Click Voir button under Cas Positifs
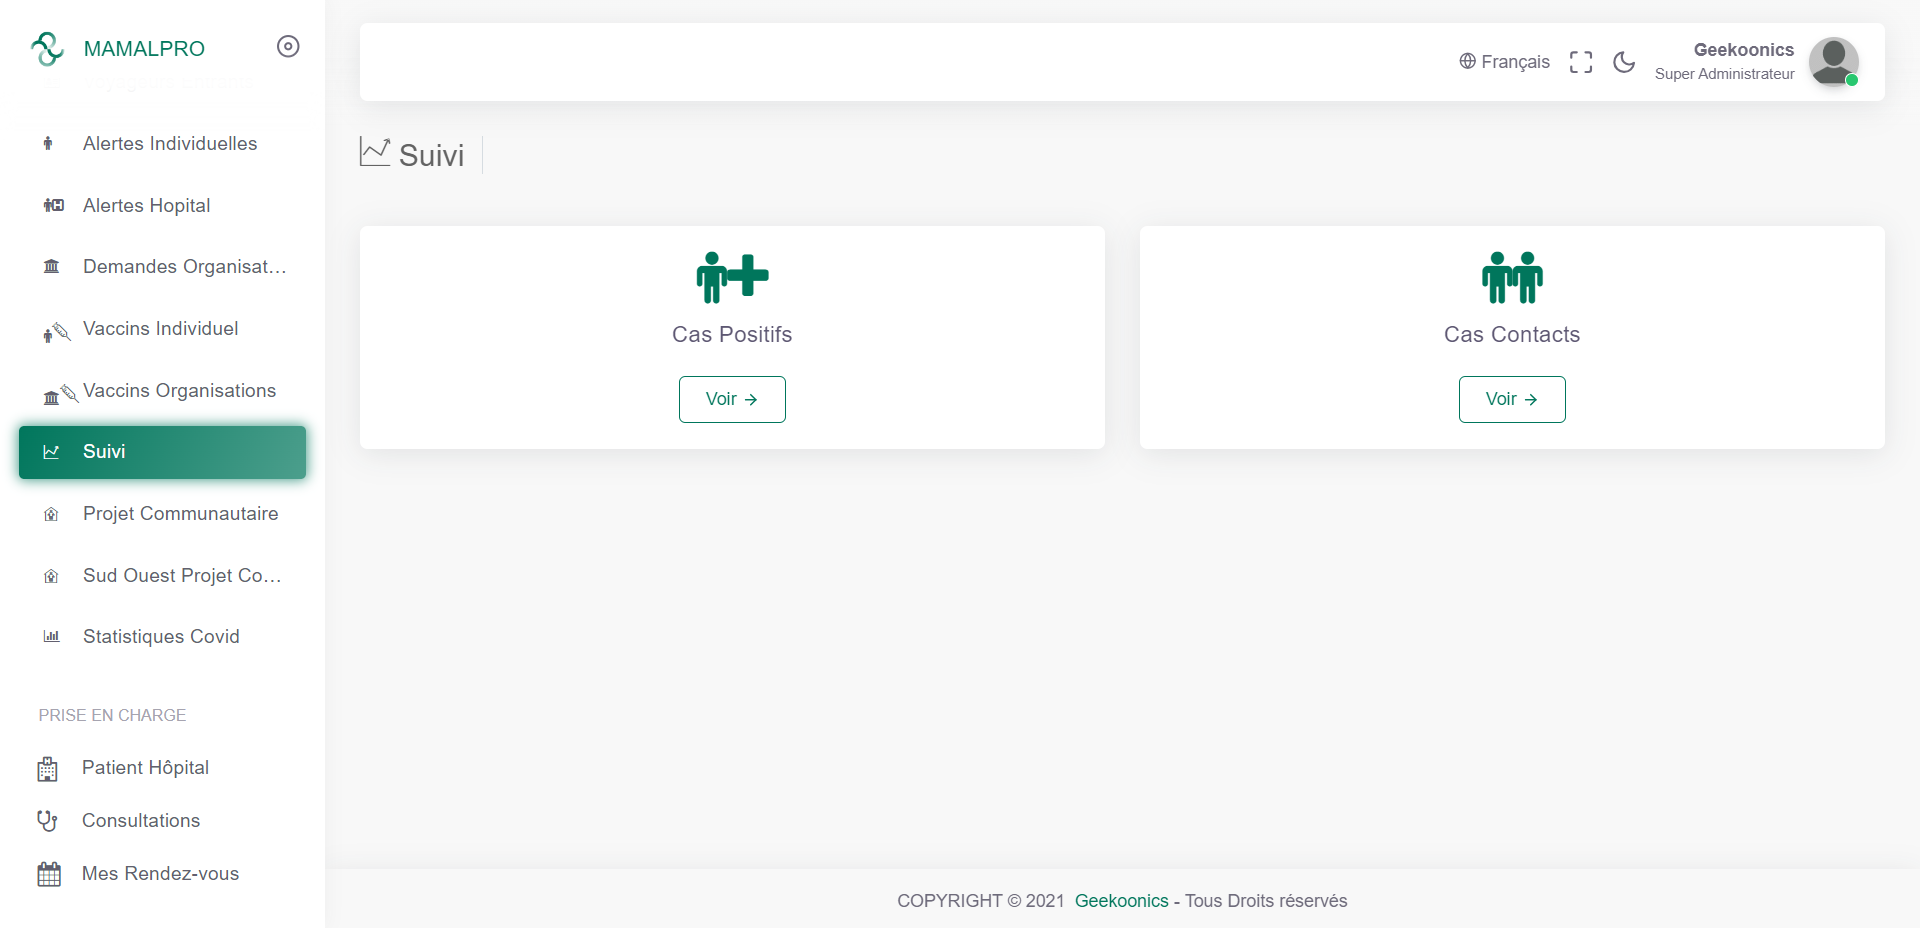Image resolution: width=1920 pixels, height=928 pixels. (732, 399)
